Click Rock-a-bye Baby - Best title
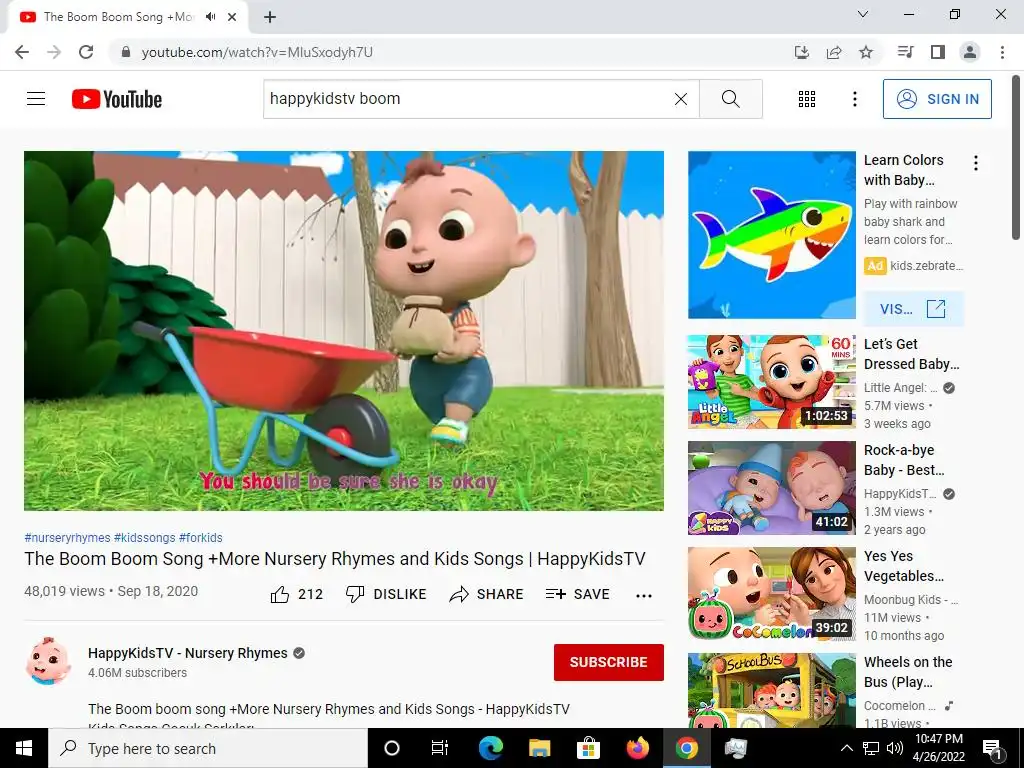Viewport: 1024px width, 768px height. click(904, 460)
